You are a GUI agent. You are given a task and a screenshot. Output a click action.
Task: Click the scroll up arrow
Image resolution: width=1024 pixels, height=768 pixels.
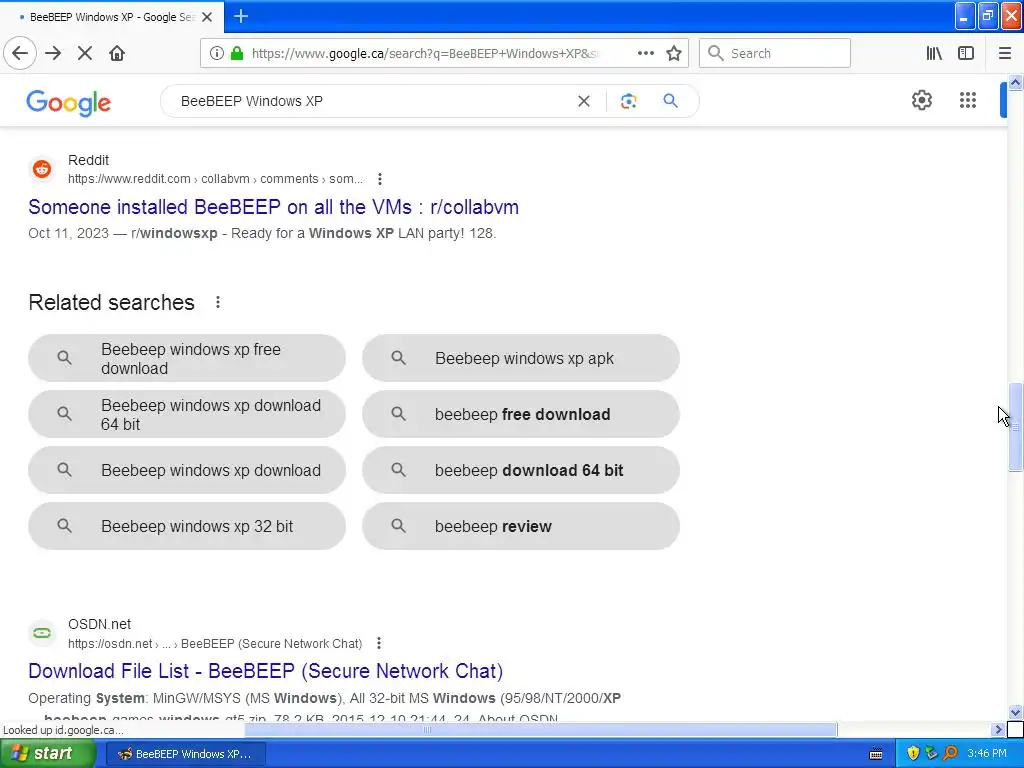tap(1015, 82)
